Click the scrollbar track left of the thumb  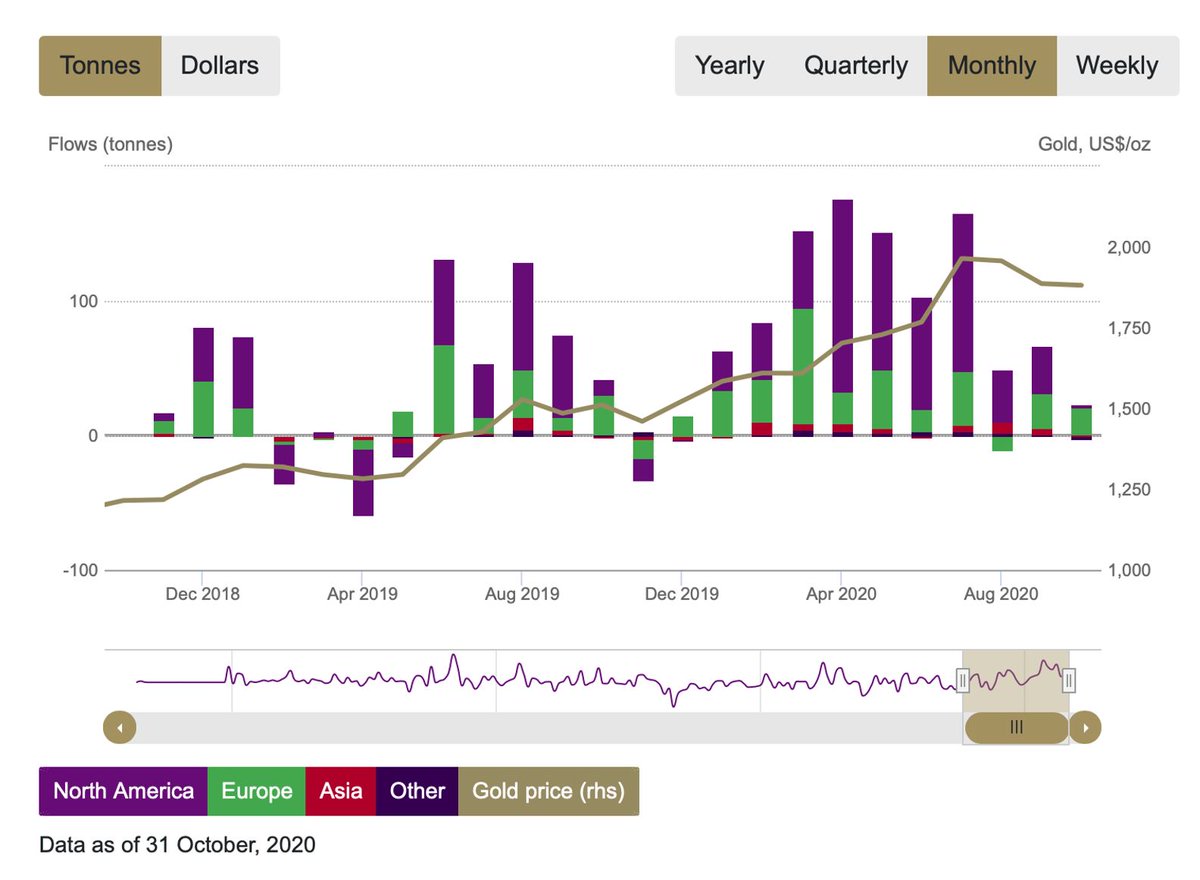click(x=548, y=728)
